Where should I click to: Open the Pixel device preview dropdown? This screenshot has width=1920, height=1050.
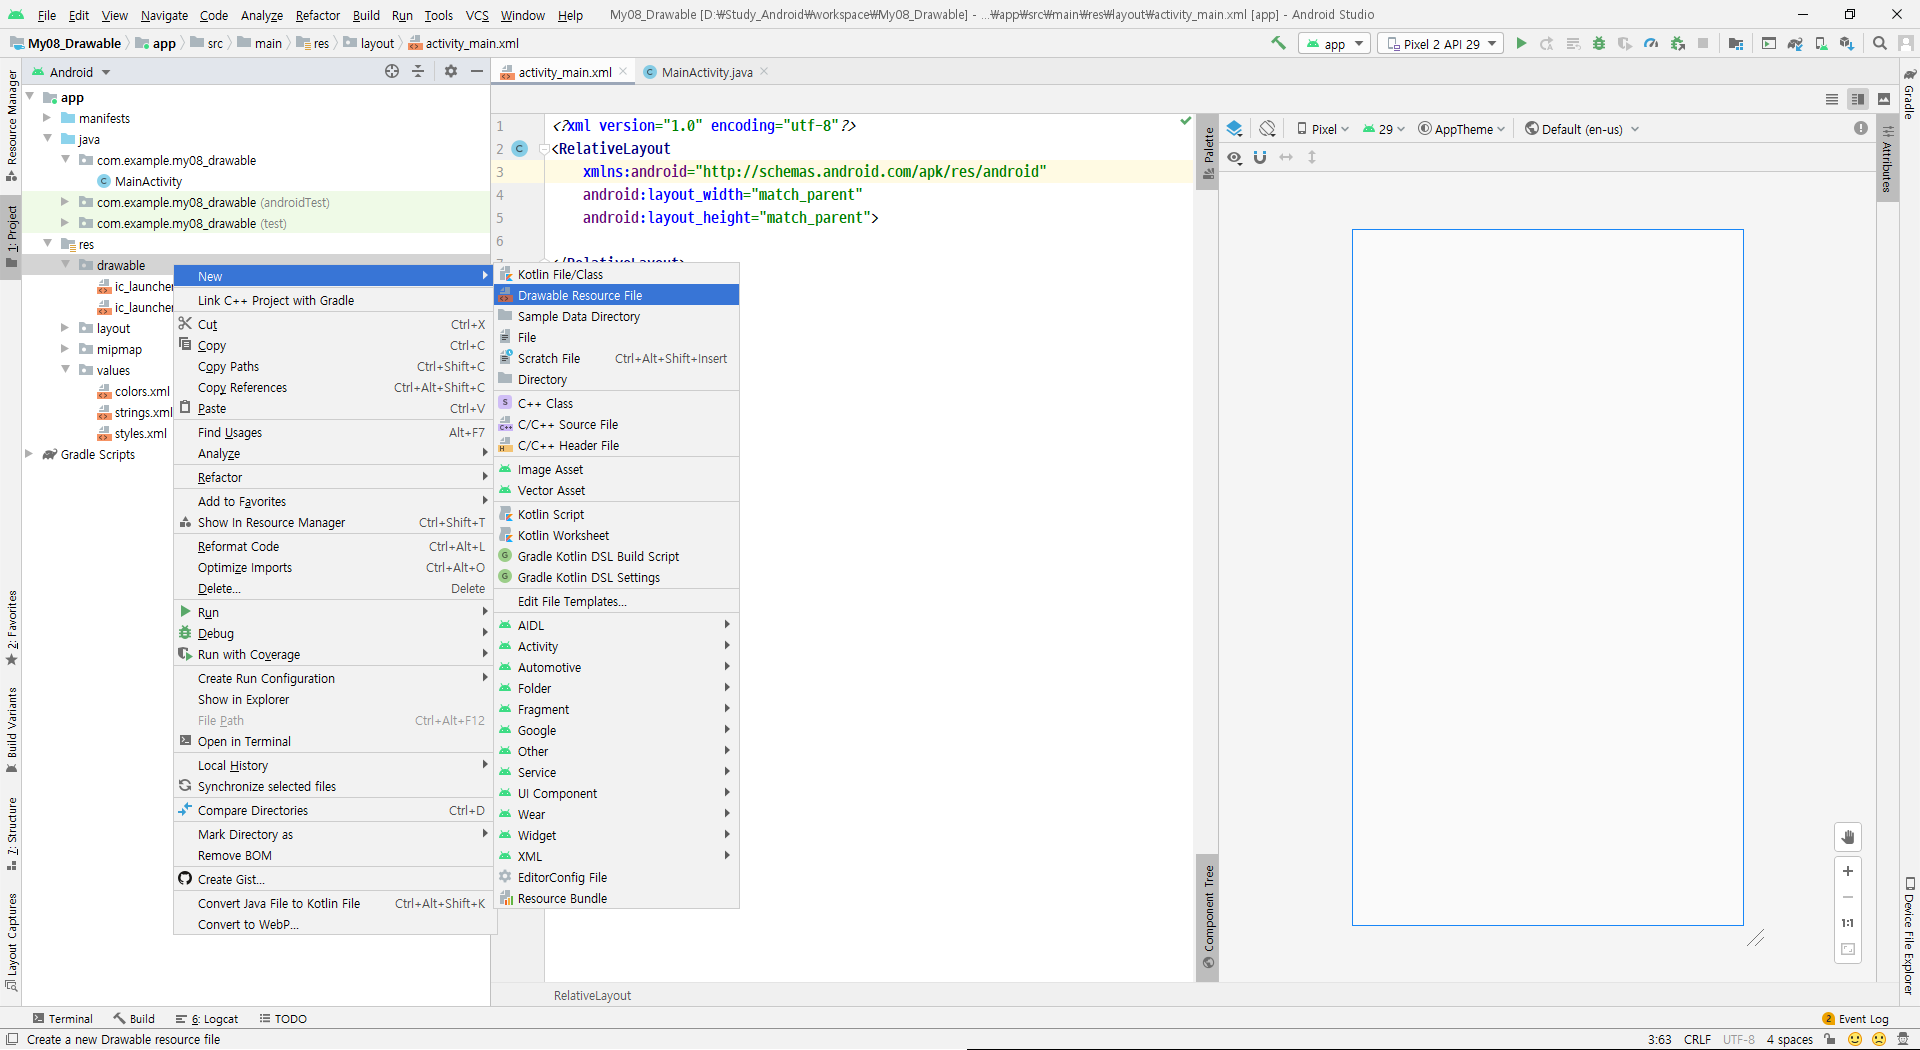coord(1323,129)
